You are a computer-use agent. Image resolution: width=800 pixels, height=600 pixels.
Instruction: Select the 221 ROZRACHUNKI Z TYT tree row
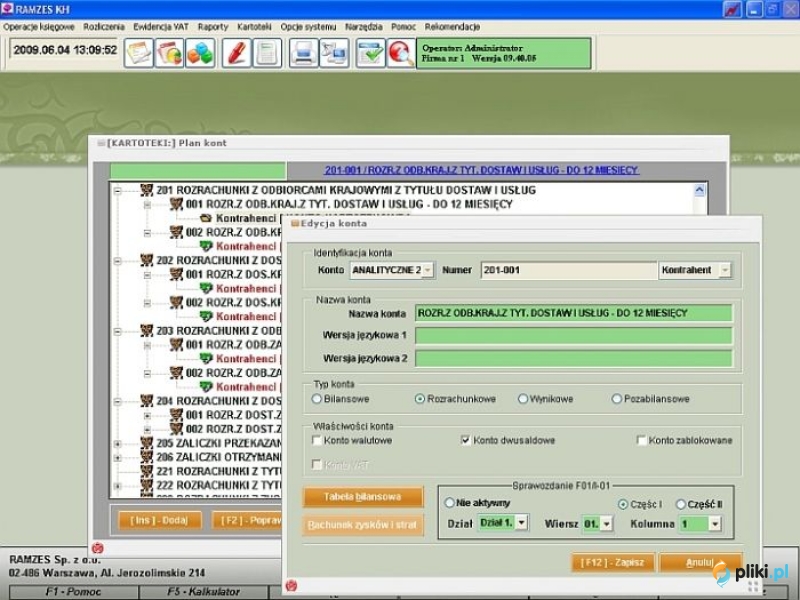pyautogui.click(x=218, y=471)
